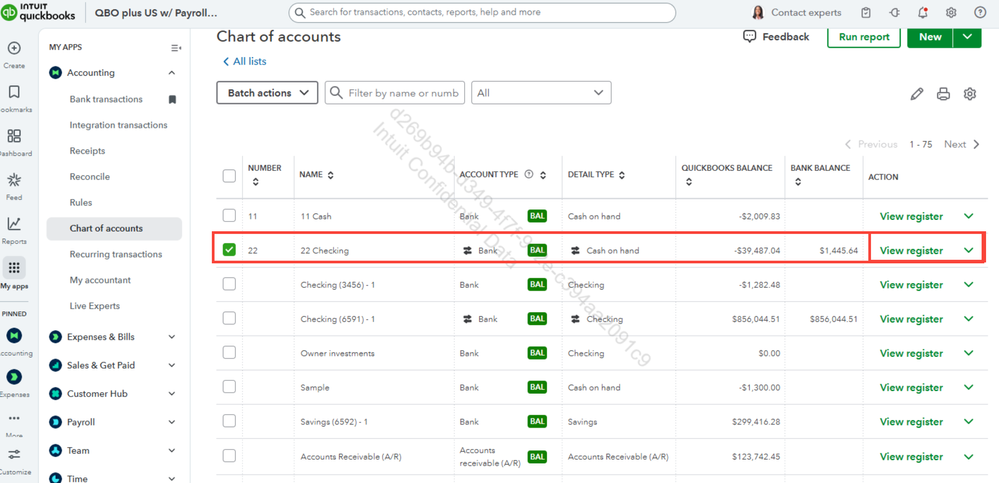Check the Sample row checkbox
This screenshot has width=999, height=483.
click(229, 387)
